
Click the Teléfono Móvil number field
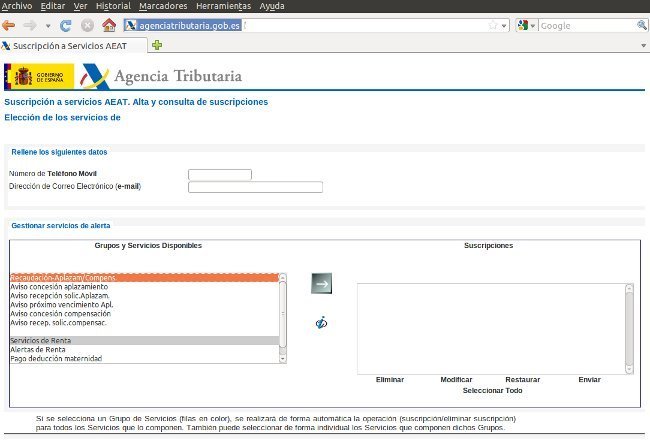click(x=219, y=174)
